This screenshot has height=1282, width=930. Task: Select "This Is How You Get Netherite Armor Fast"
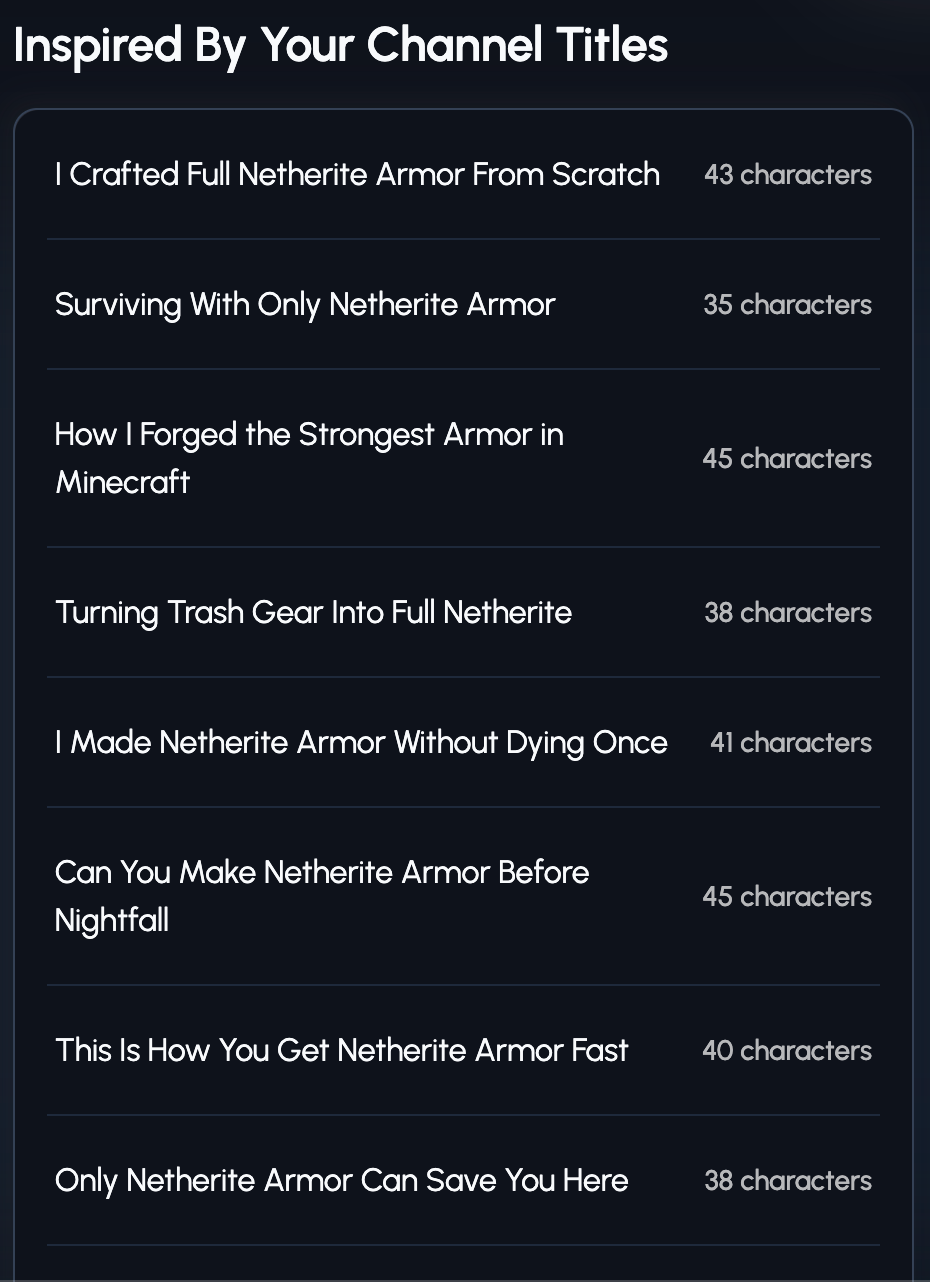coord(342,1051)
